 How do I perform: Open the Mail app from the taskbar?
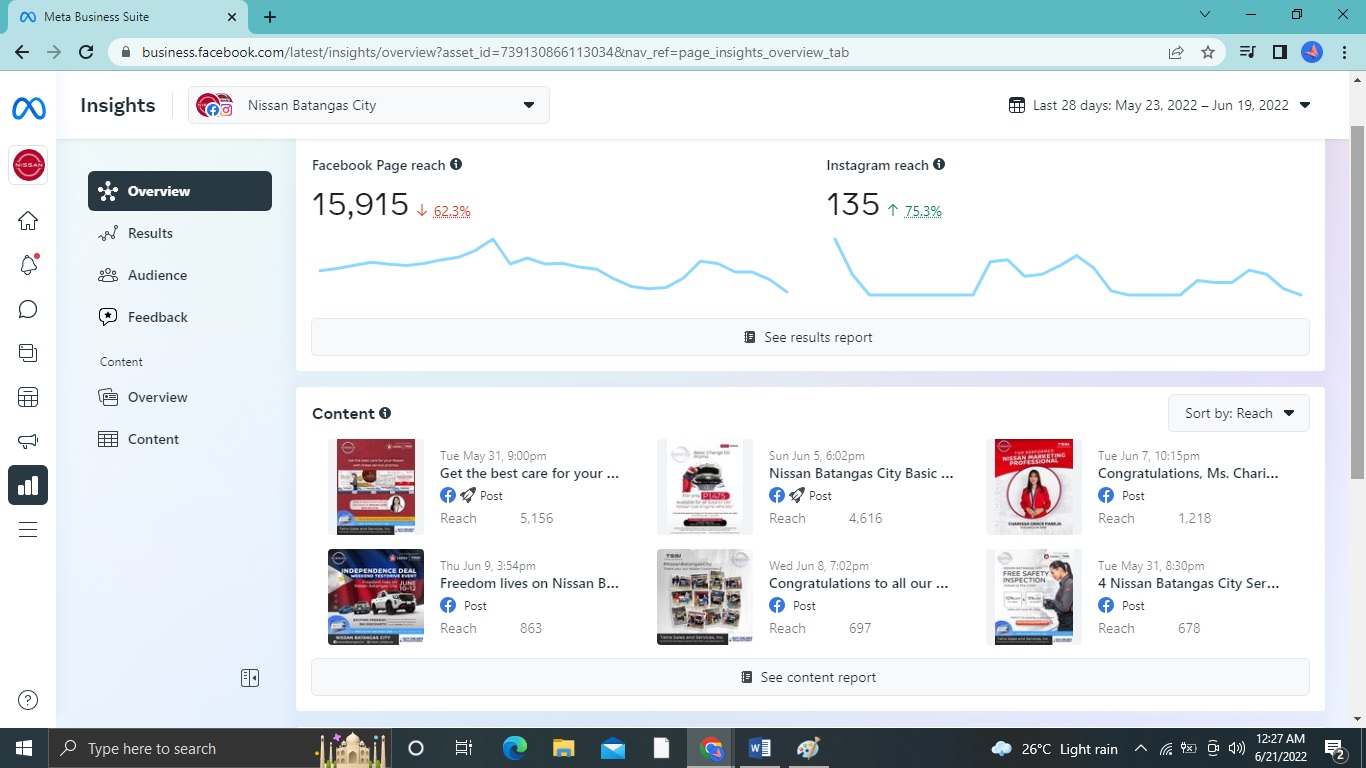[x=613, y=748]
